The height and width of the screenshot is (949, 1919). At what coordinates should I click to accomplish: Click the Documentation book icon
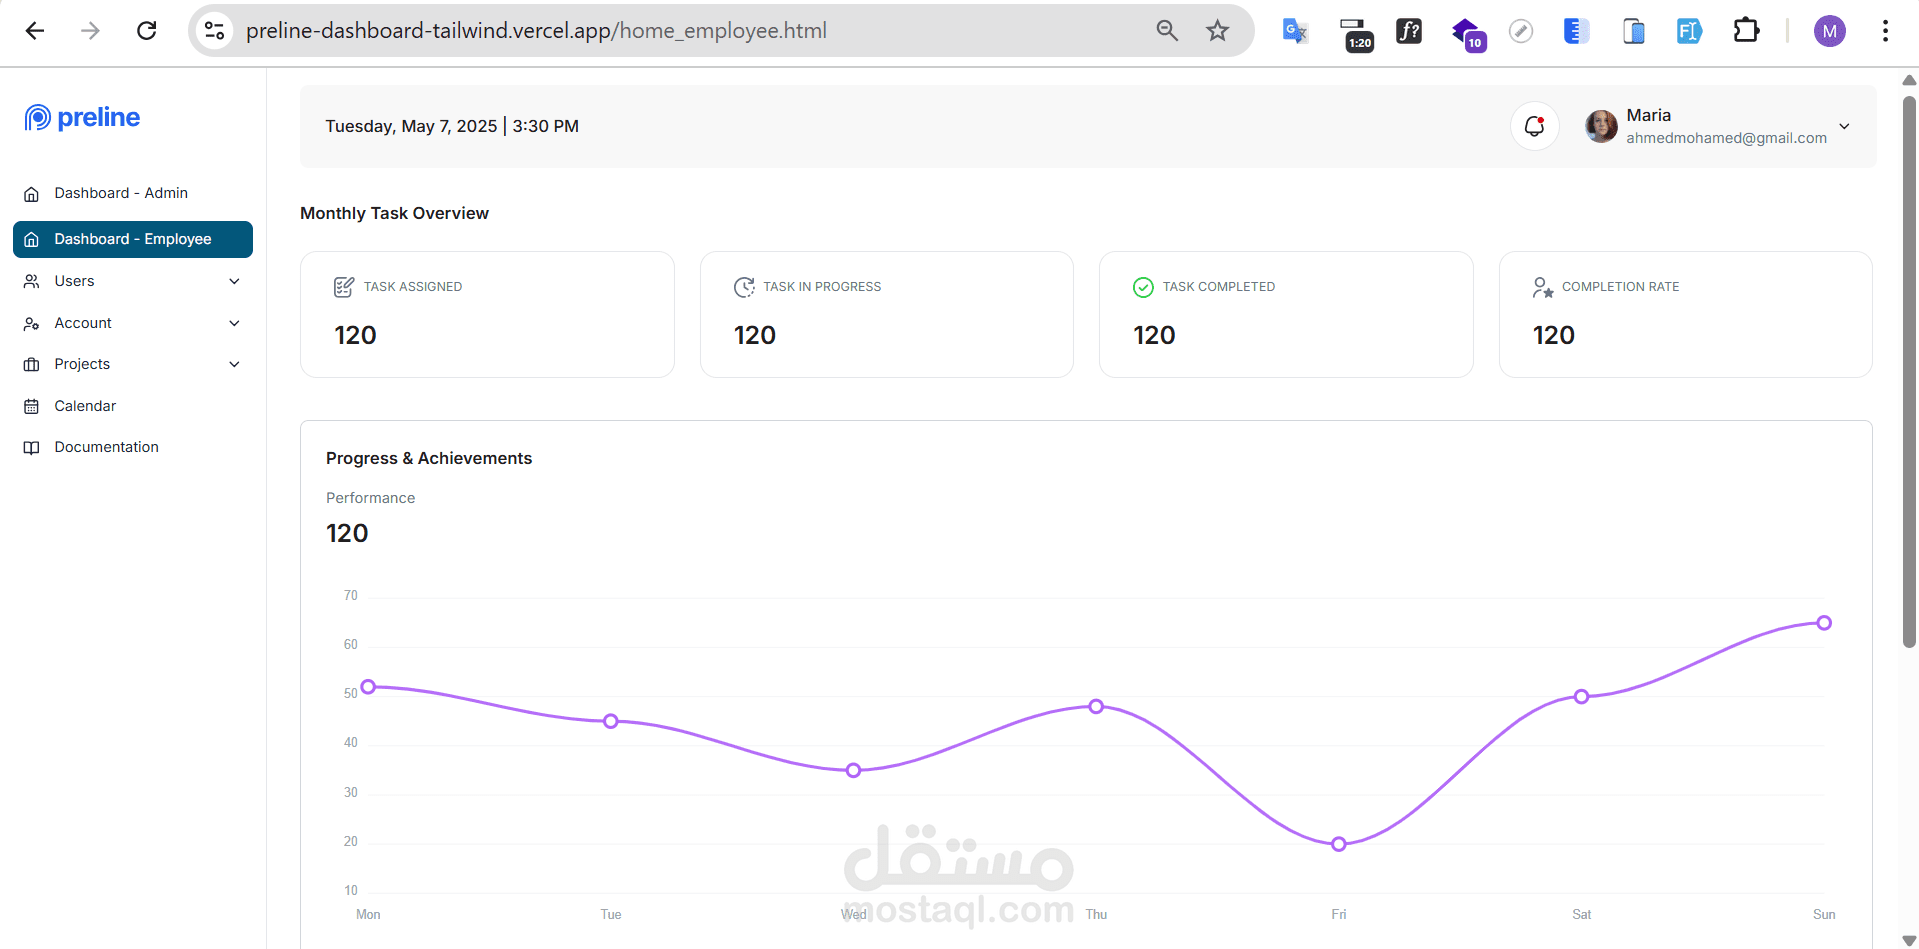pyautogui.click(x=32, y=447)
